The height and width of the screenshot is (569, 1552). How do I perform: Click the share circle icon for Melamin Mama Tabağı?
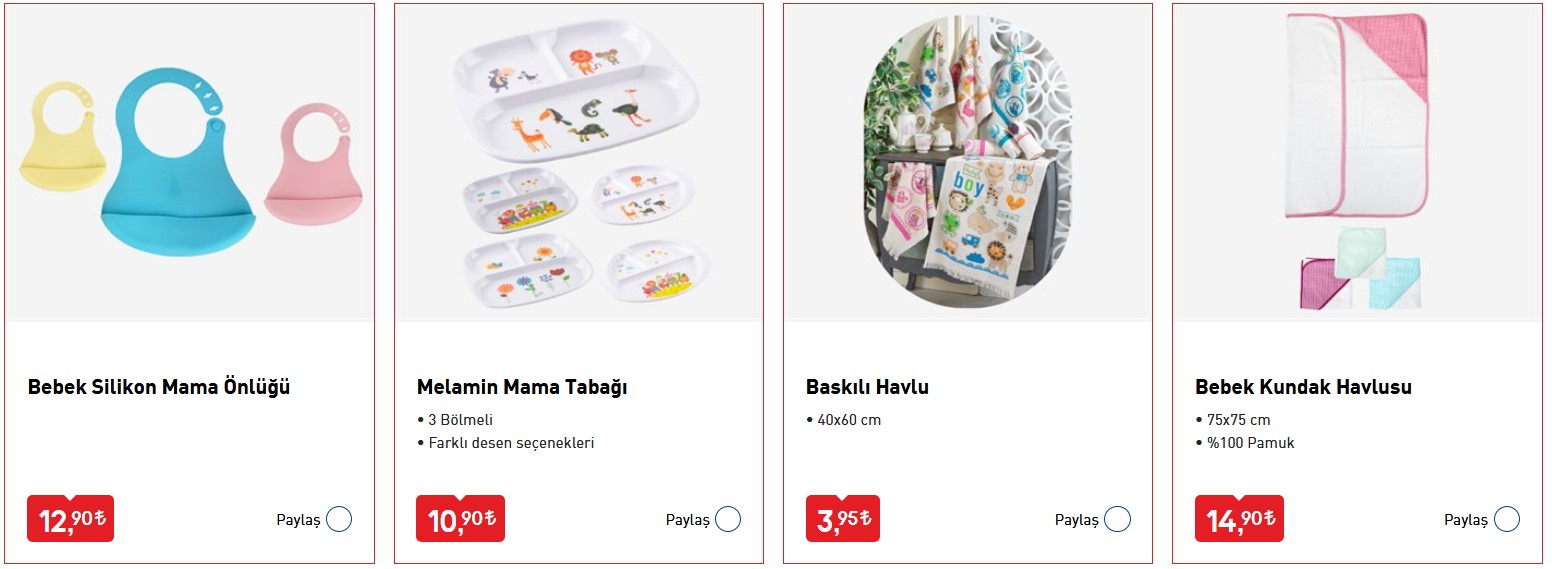click(728, 520)
